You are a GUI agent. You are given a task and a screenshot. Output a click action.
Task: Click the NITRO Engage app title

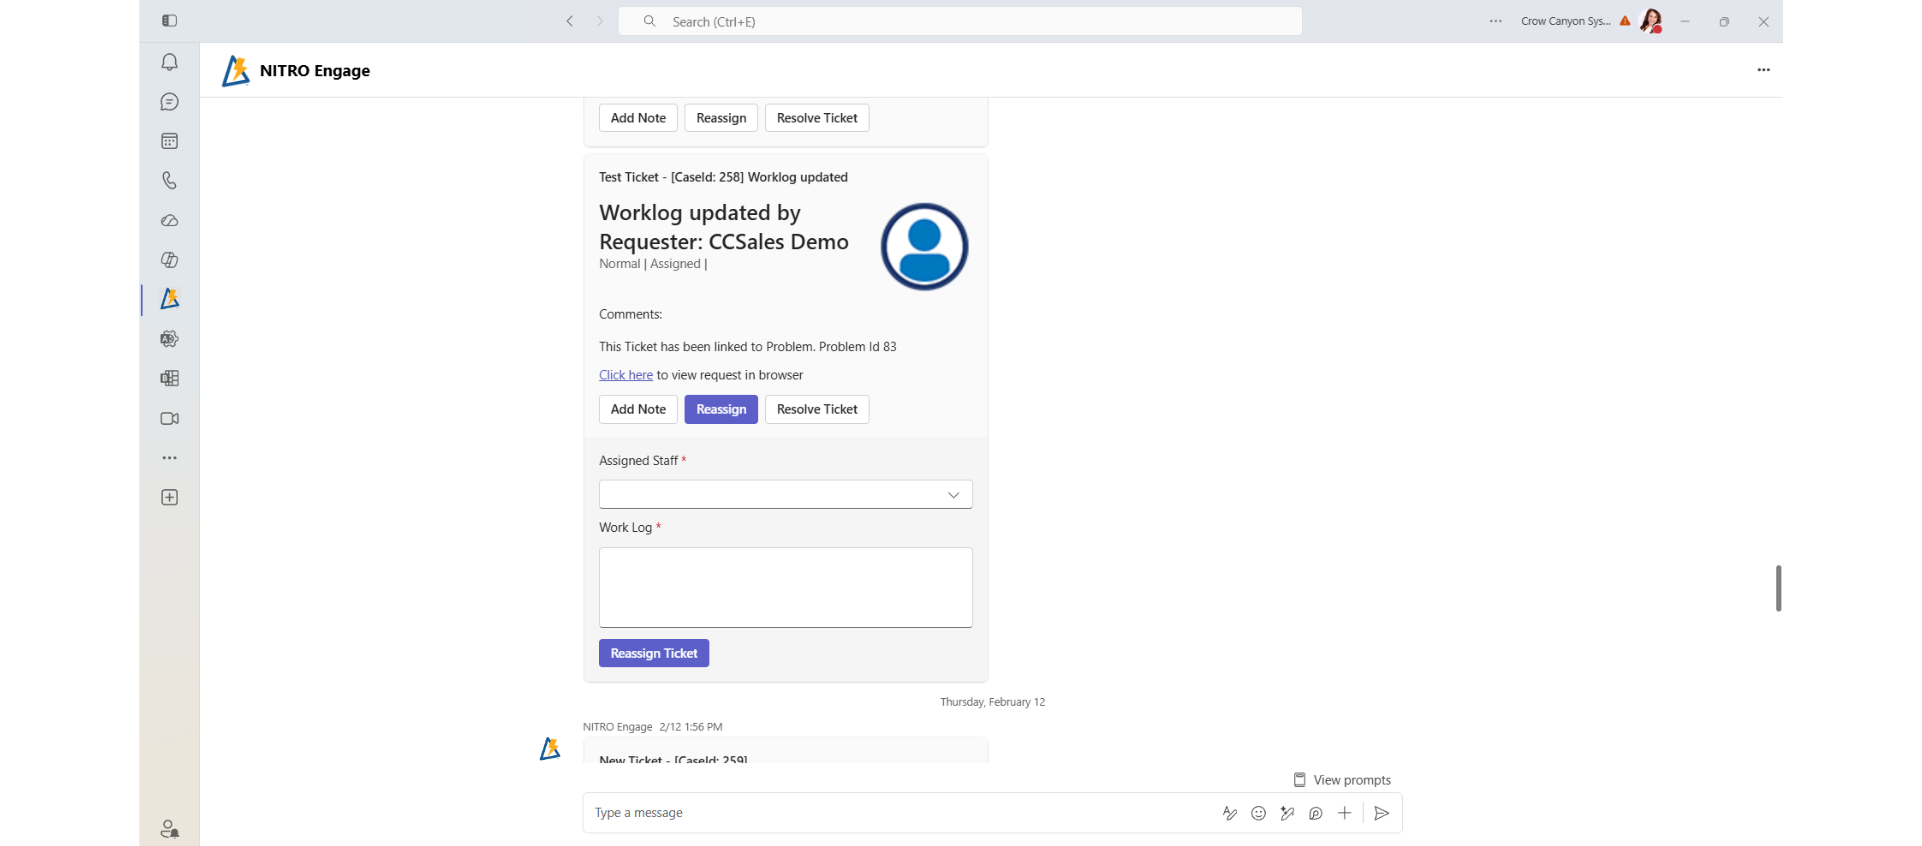(315, 71)
